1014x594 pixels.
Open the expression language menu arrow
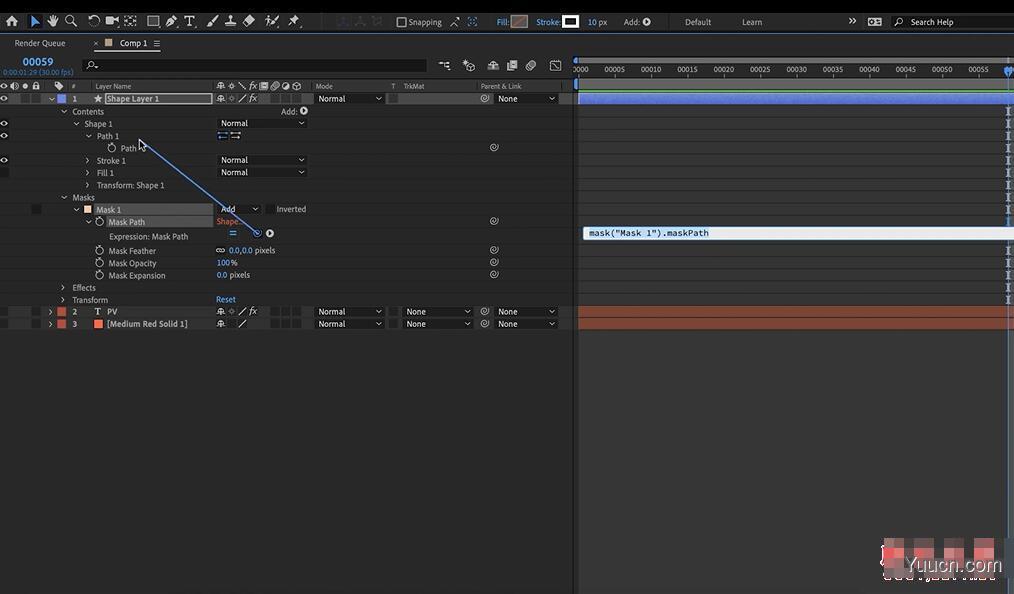[270, 233]
